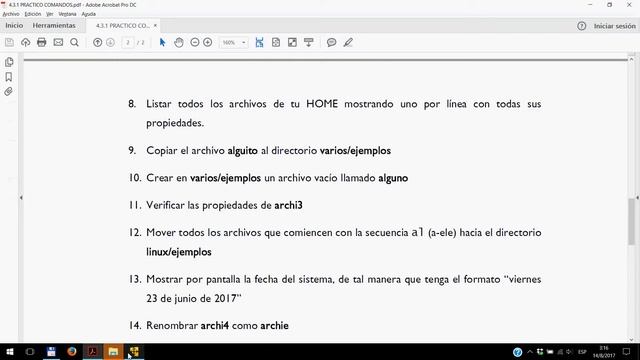Add a comment with the speech bubble icon
Screen dimensions: 640x360
(x=331, y=42)
